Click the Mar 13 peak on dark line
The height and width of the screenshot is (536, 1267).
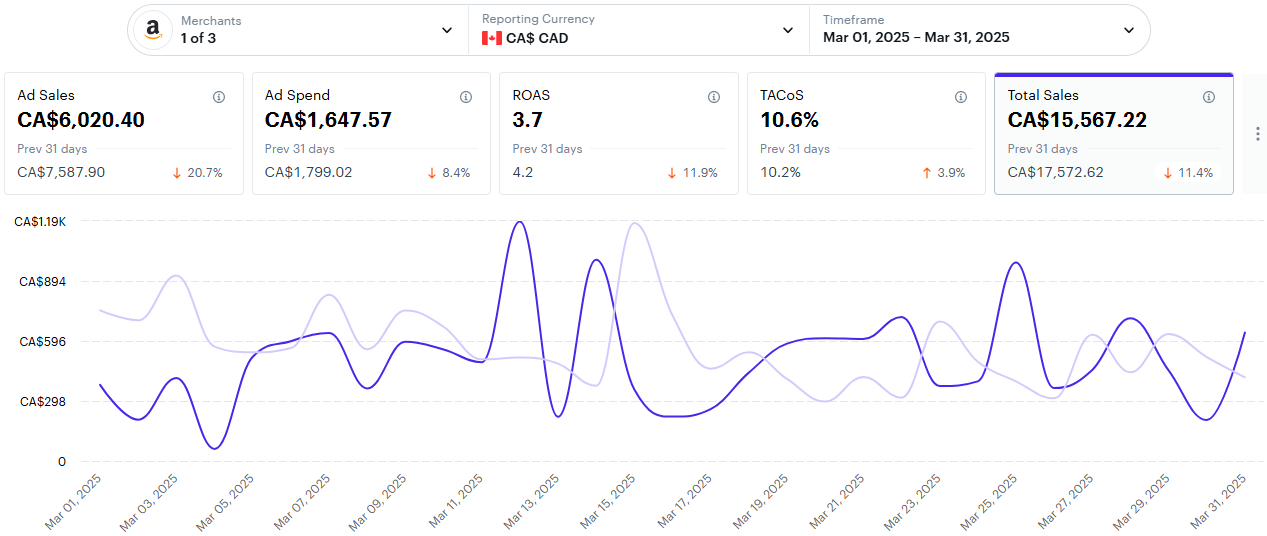pos(519,222)
